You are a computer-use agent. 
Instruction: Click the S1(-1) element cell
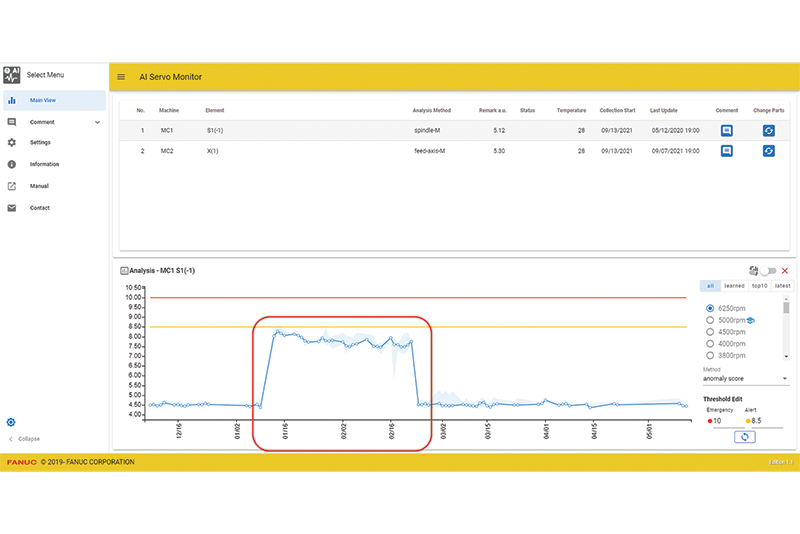click(x=215, y=131)
